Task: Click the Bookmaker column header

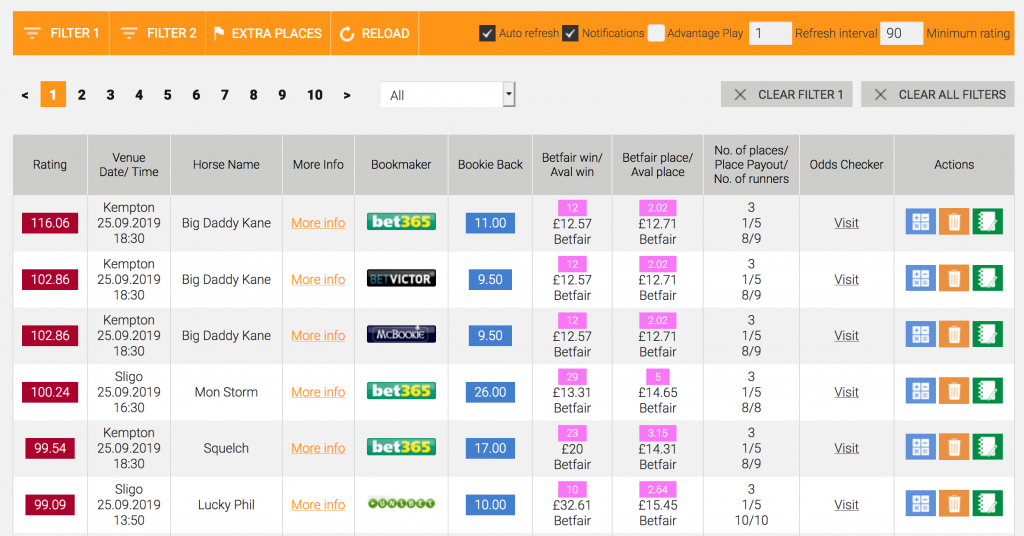Action: pos(401,165)
